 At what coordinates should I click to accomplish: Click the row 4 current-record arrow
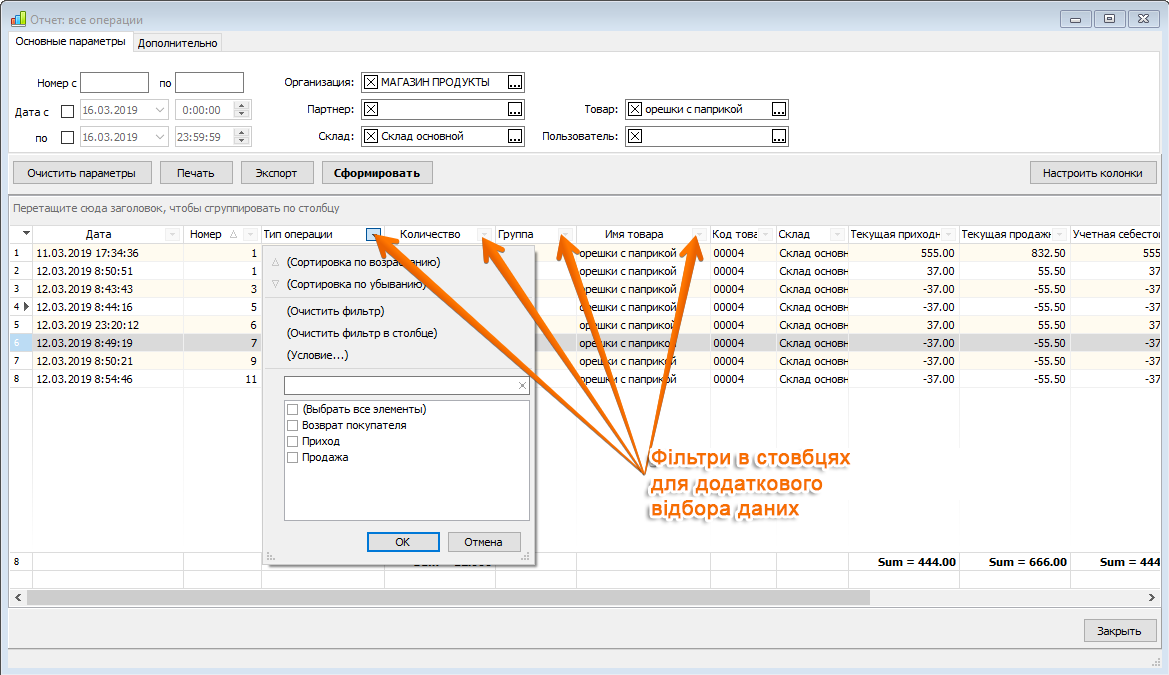pyautogui.click(x=27, y=307)
